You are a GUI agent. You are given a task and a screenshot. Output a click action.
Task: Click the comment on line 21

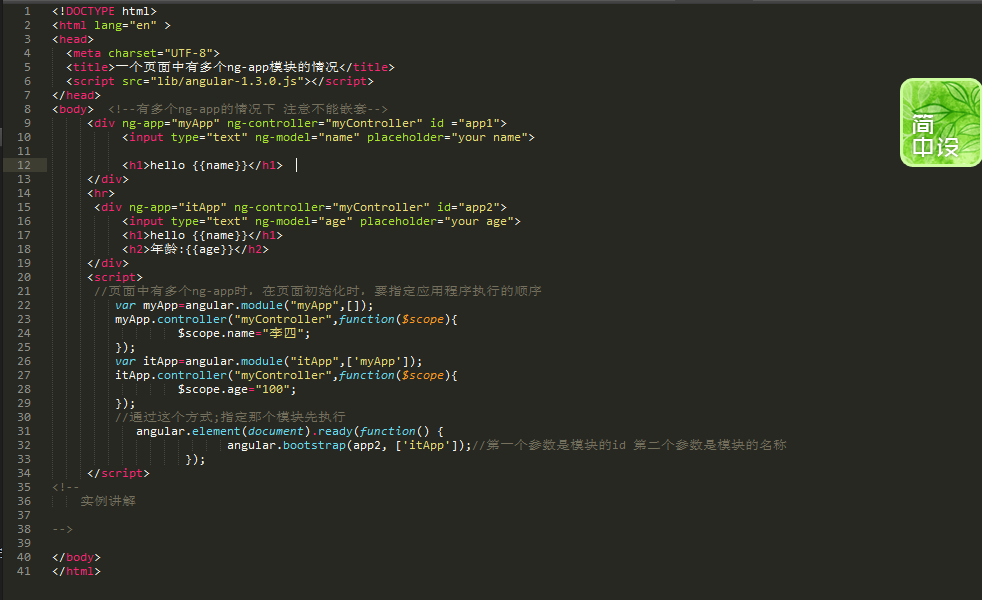[x=318, y=291]
